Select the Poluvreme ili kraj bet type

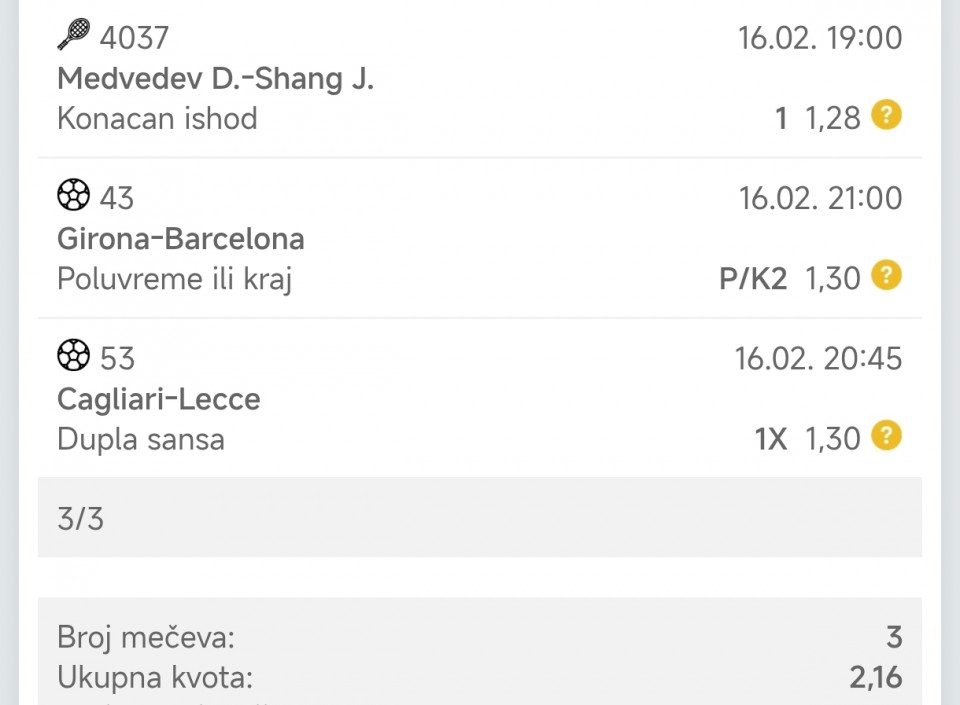(x=174, y=279)
